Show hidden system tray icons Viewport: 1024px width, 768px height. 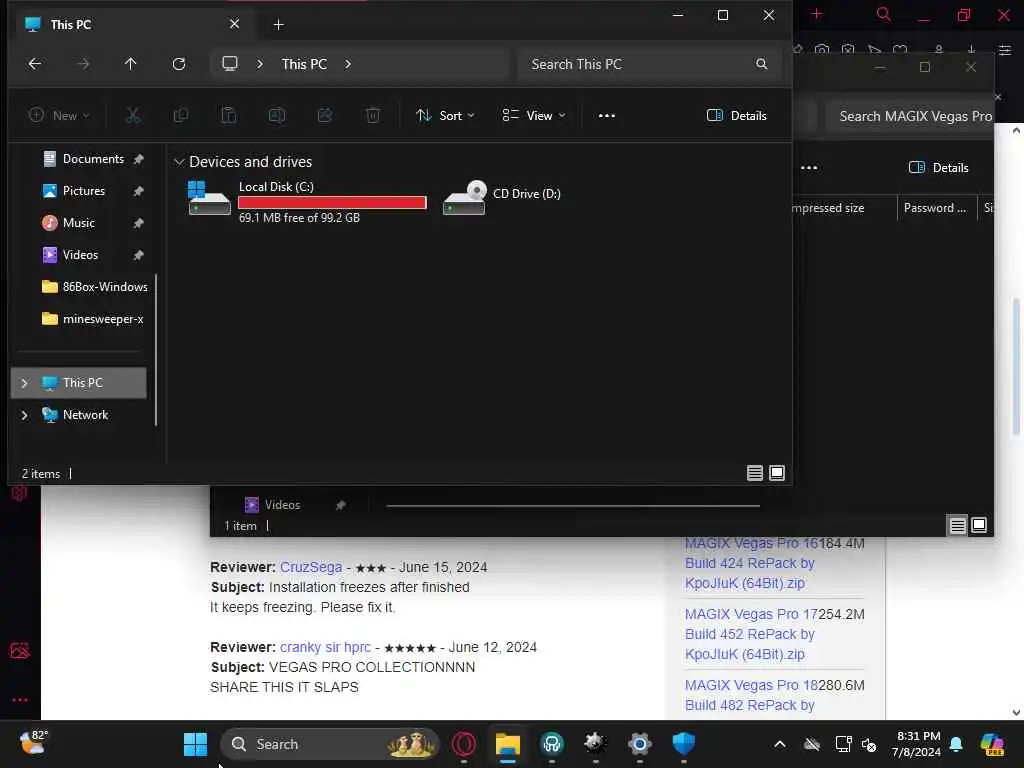(x=780, y=744)
